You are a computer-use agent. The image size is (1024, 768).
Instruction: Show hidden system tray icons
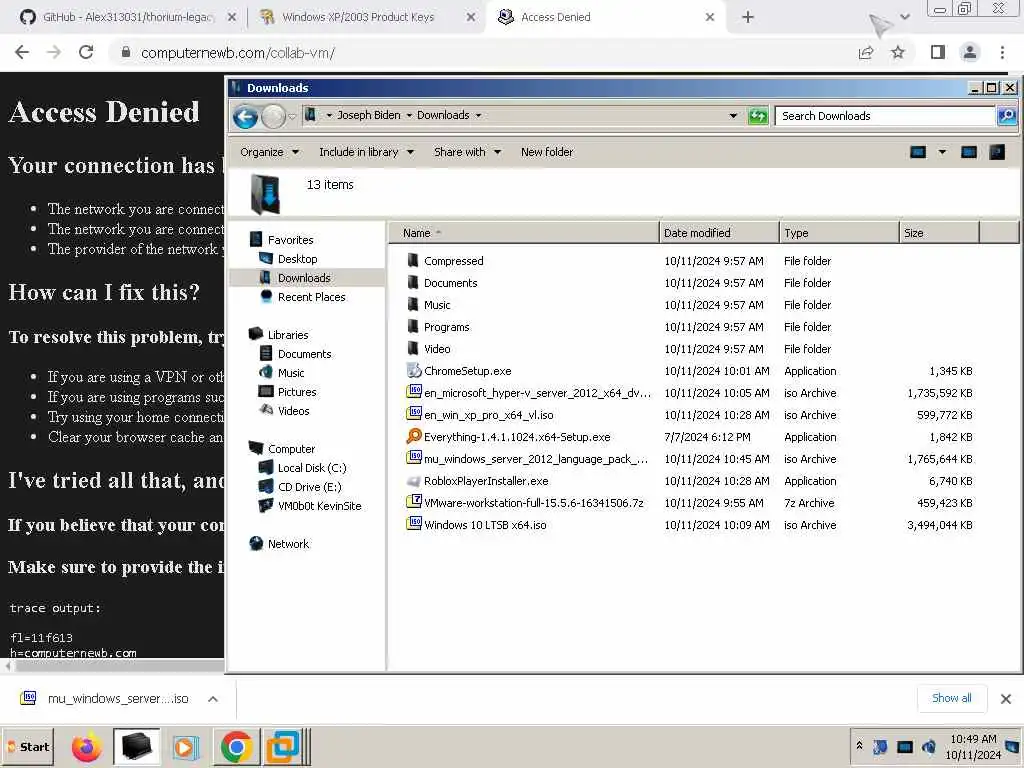859,746
